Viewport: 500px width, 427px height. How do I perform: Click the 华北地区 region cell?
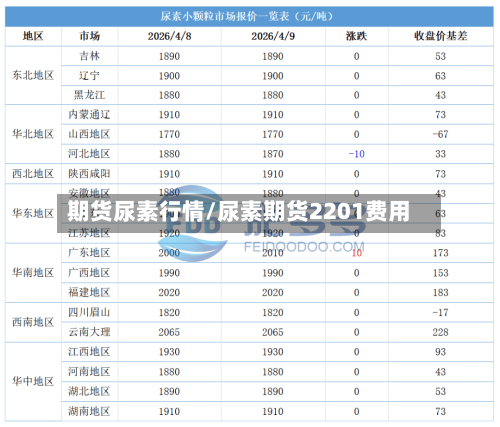coord(33,134)
